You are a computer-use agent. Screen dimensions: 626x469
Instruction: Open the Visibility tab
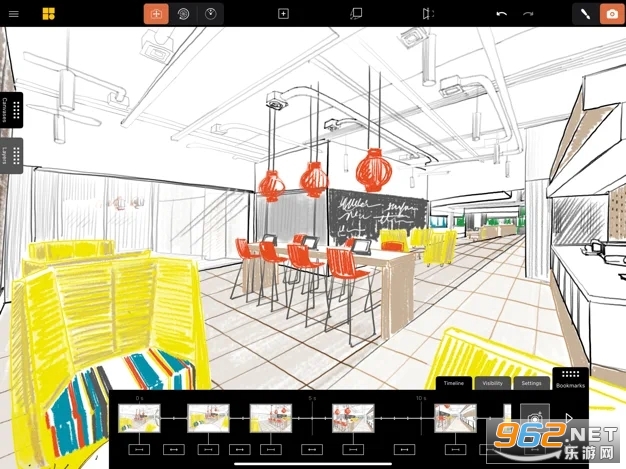pyautogui.click(x=492, y=383)
